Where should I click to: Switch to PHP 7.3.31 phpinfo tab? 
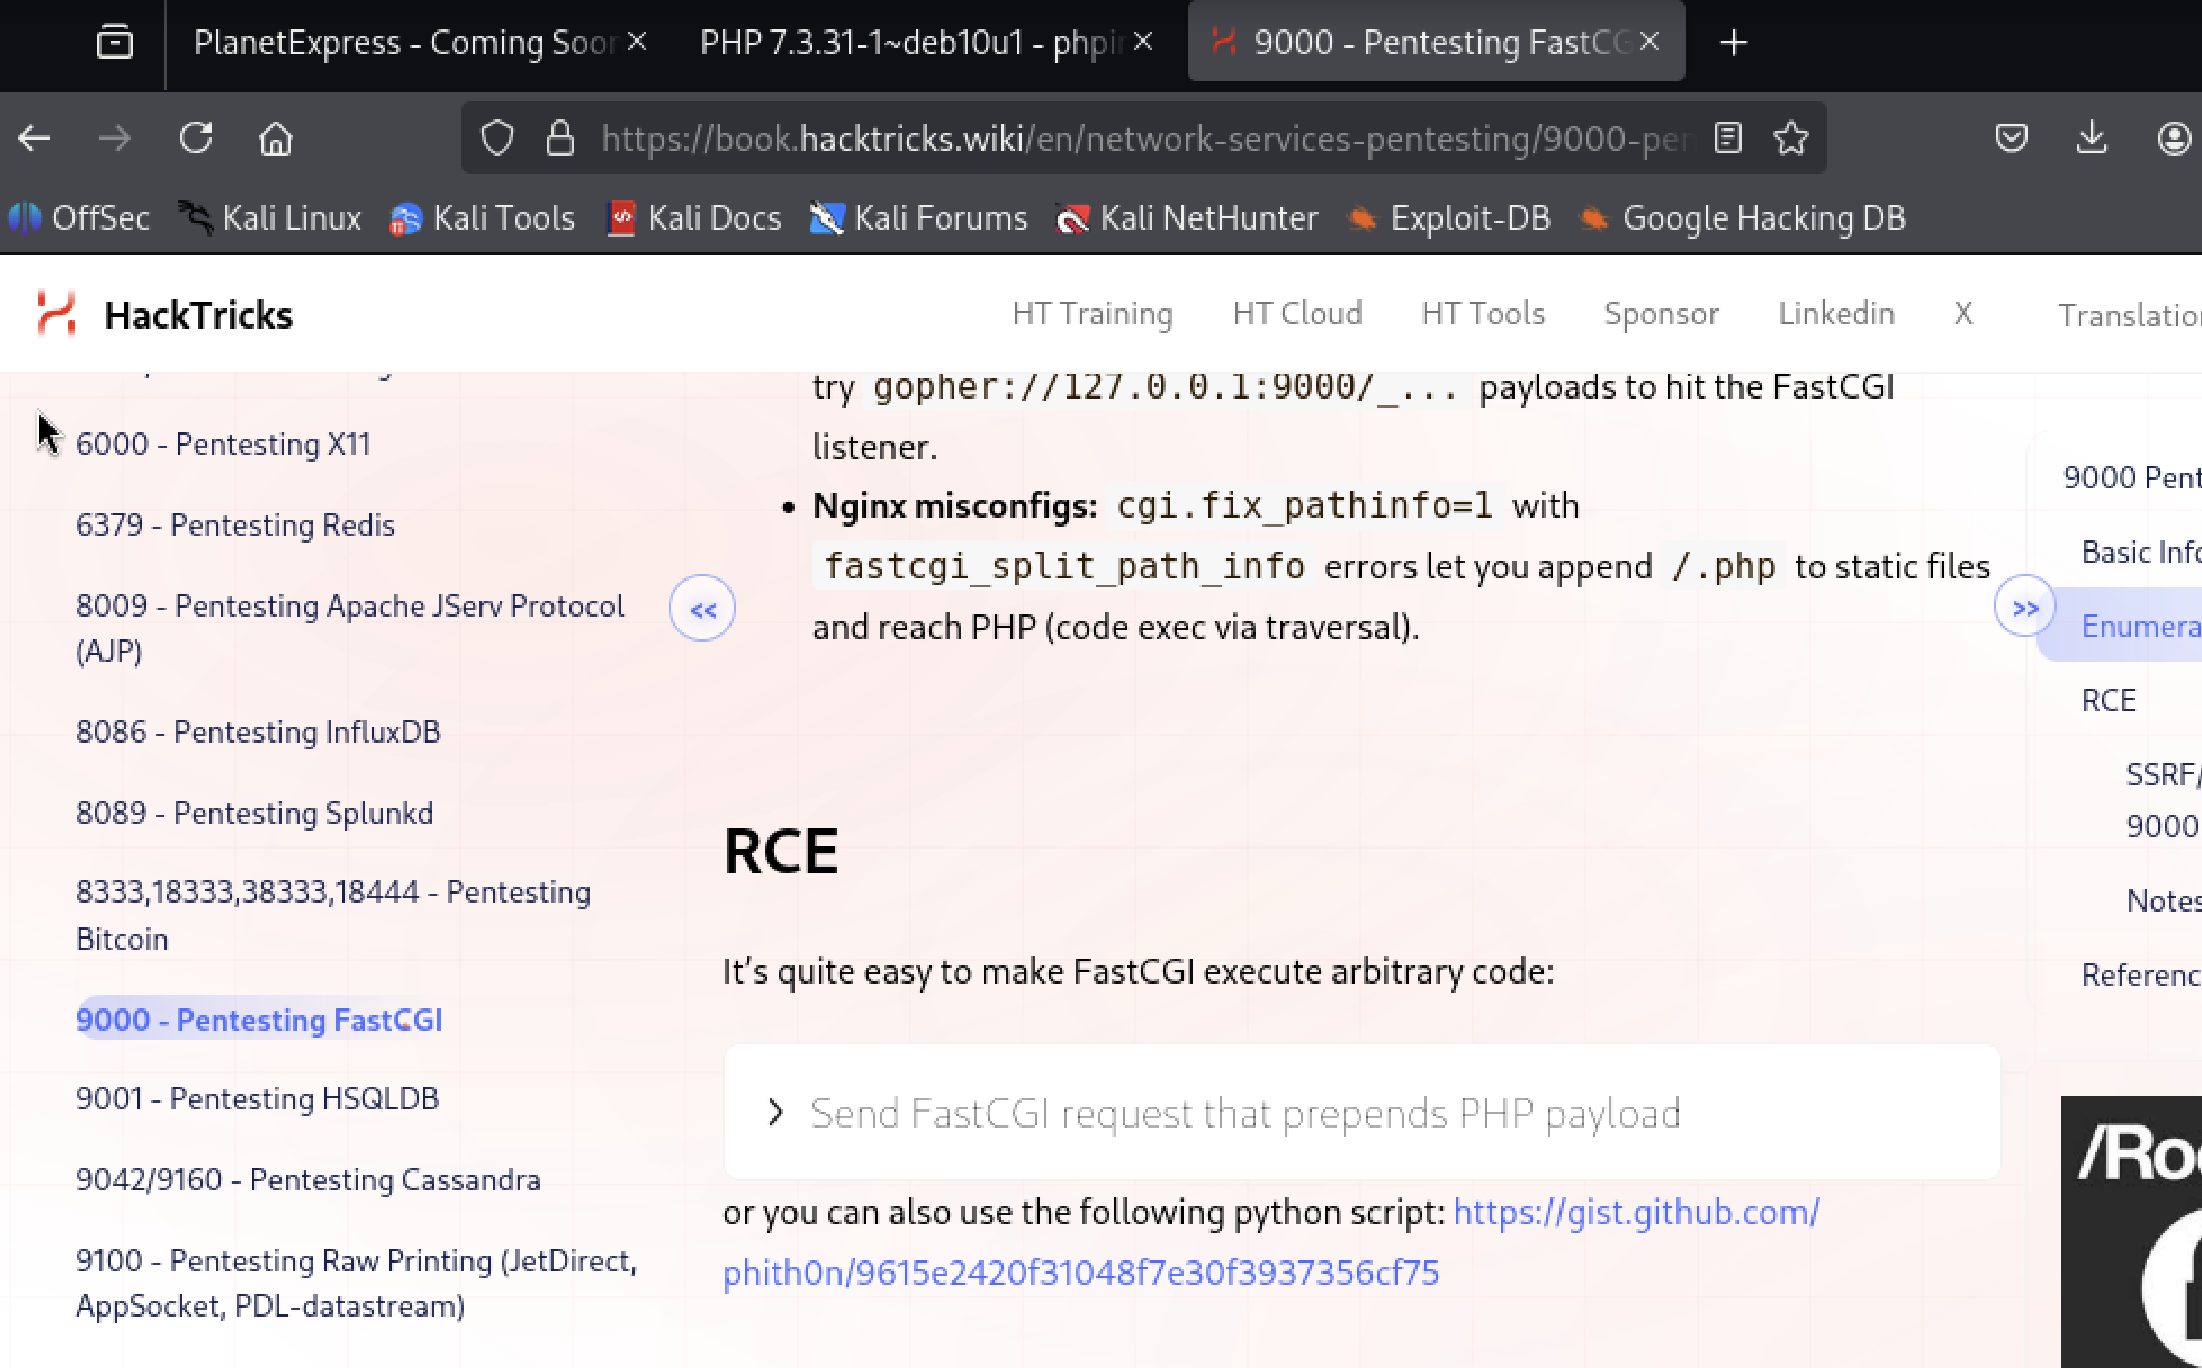(x=910, y=42)
